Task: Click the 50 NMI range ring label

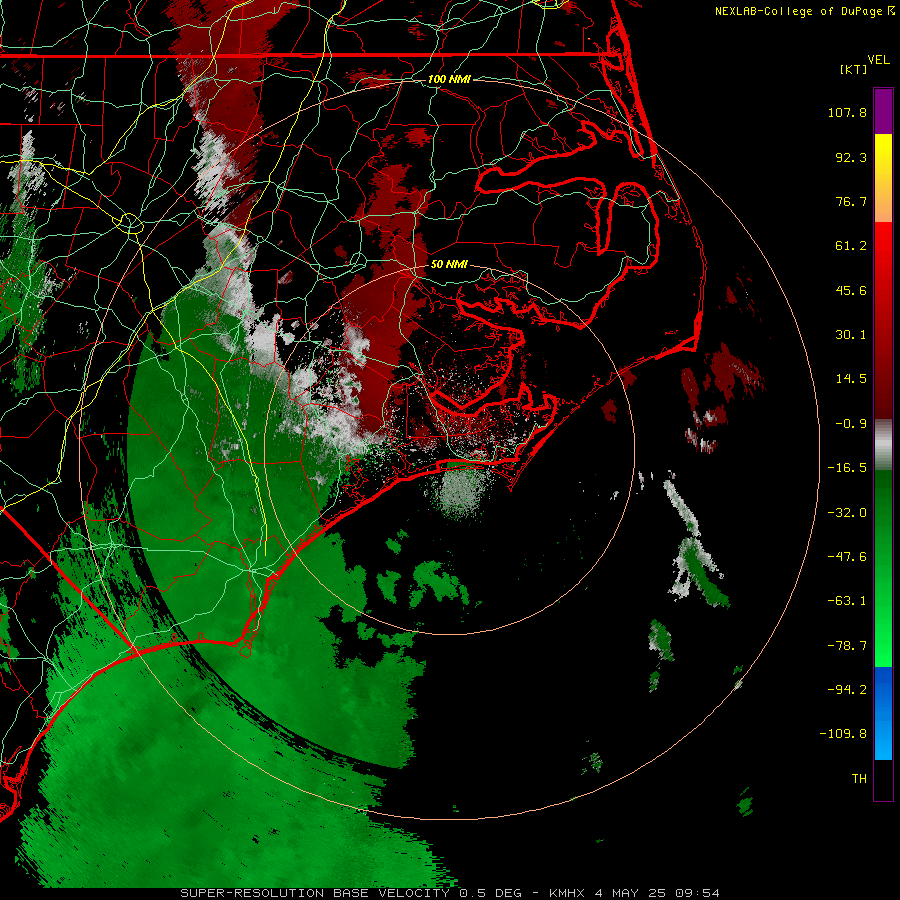Action: tap(449, 265)
